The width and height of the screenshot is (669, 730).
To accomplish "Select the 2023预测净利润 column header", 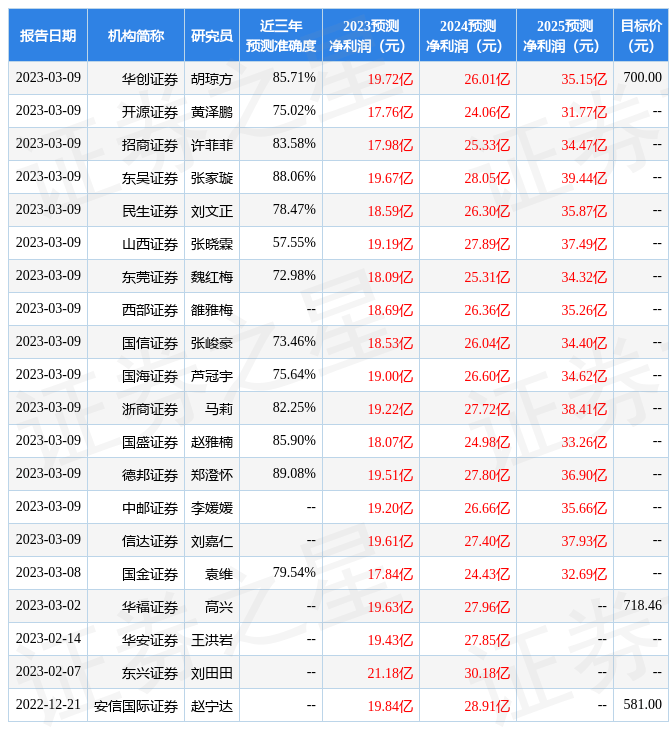I will click(370, 35).
